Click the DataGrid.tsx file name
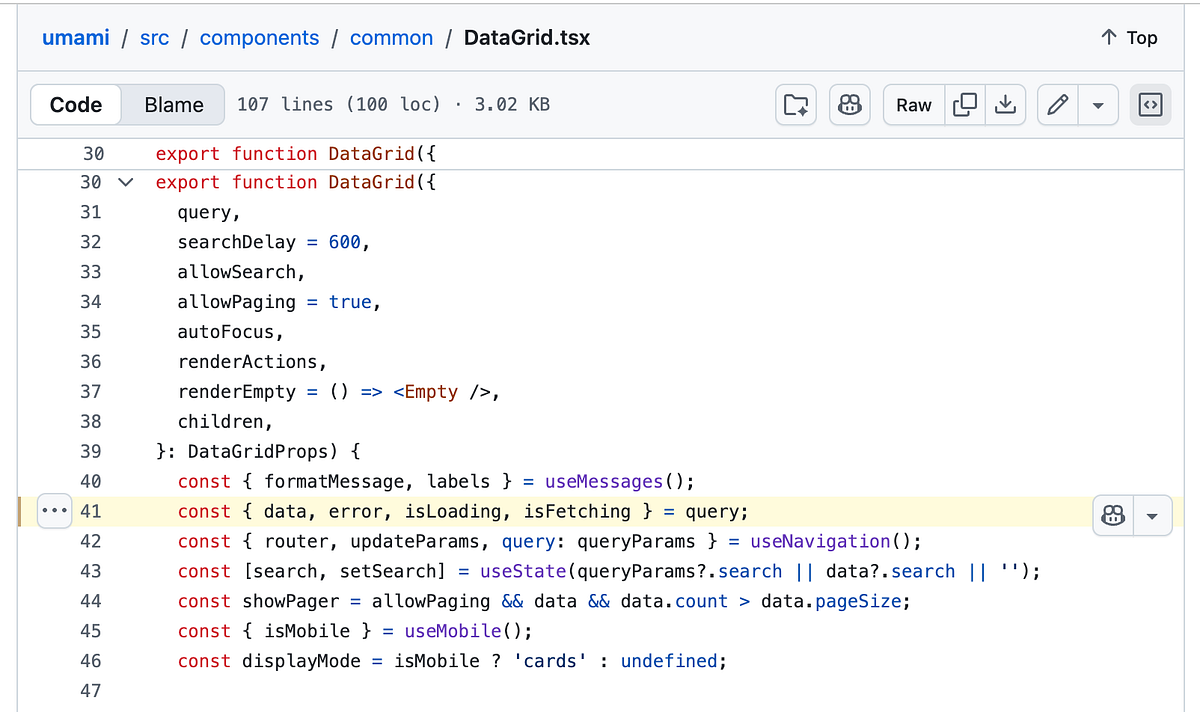The image size is (1200, 712). [527, 38]
